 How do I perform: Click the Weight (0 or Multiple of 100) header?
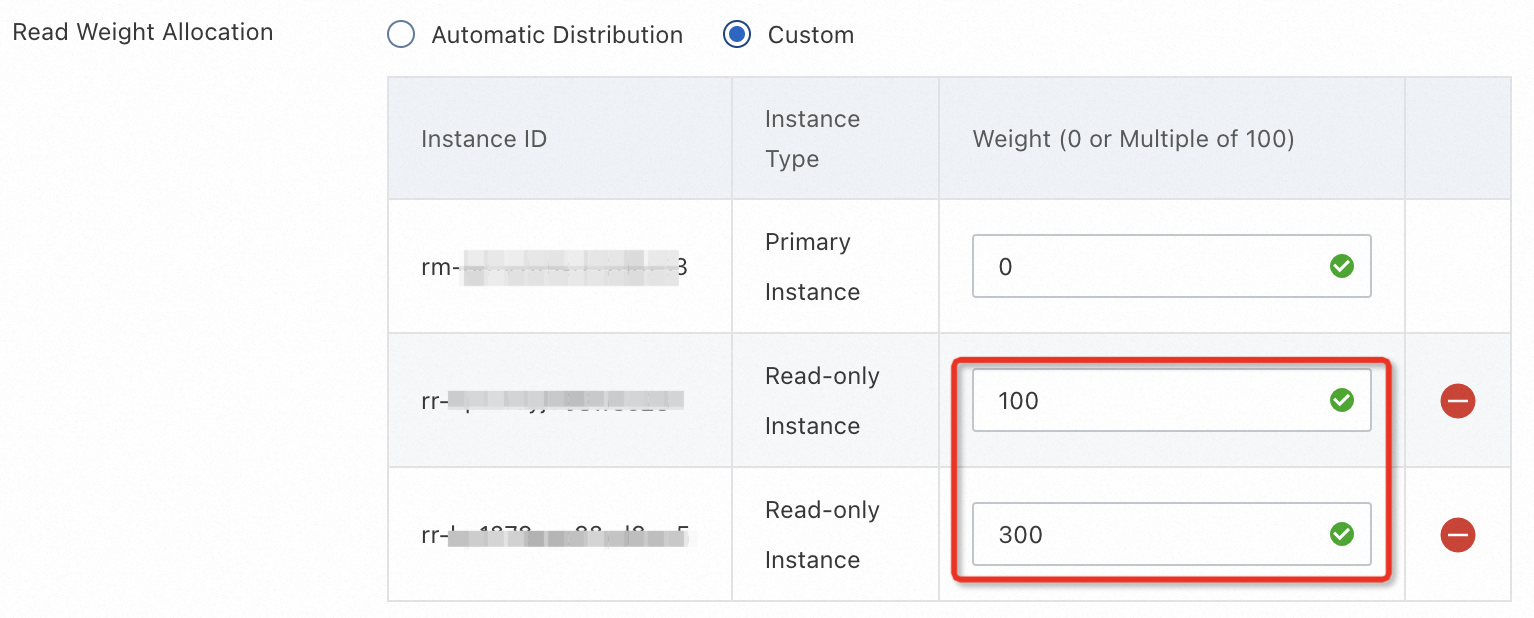(1133, 139)
